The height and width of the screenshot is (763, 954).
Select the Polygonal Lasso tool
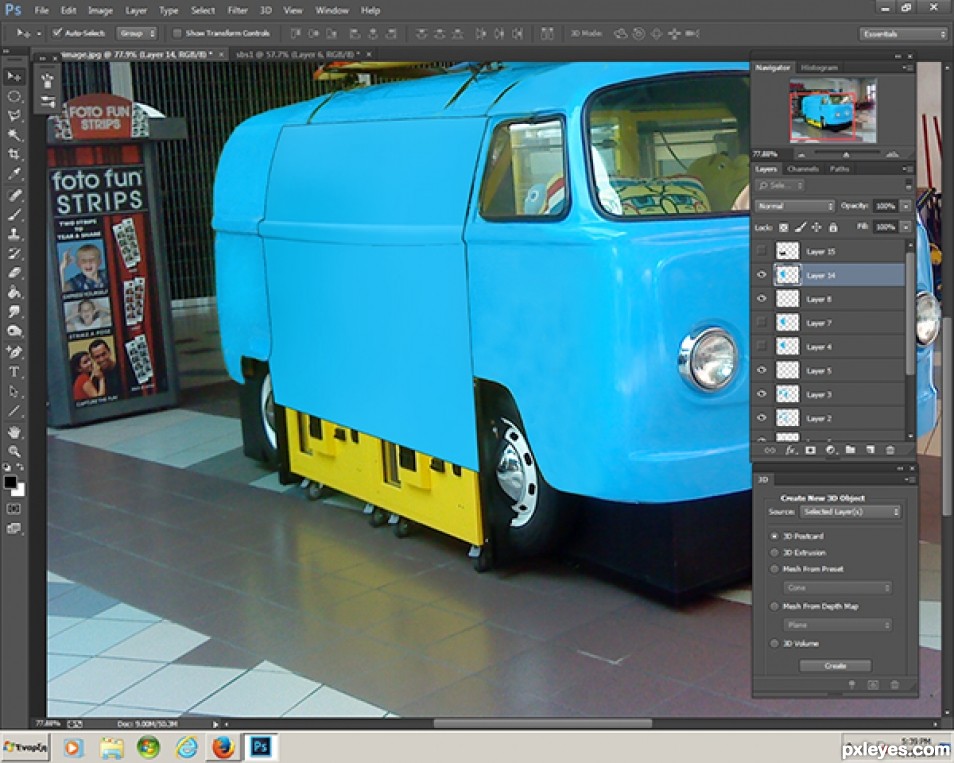coord(13,116)
